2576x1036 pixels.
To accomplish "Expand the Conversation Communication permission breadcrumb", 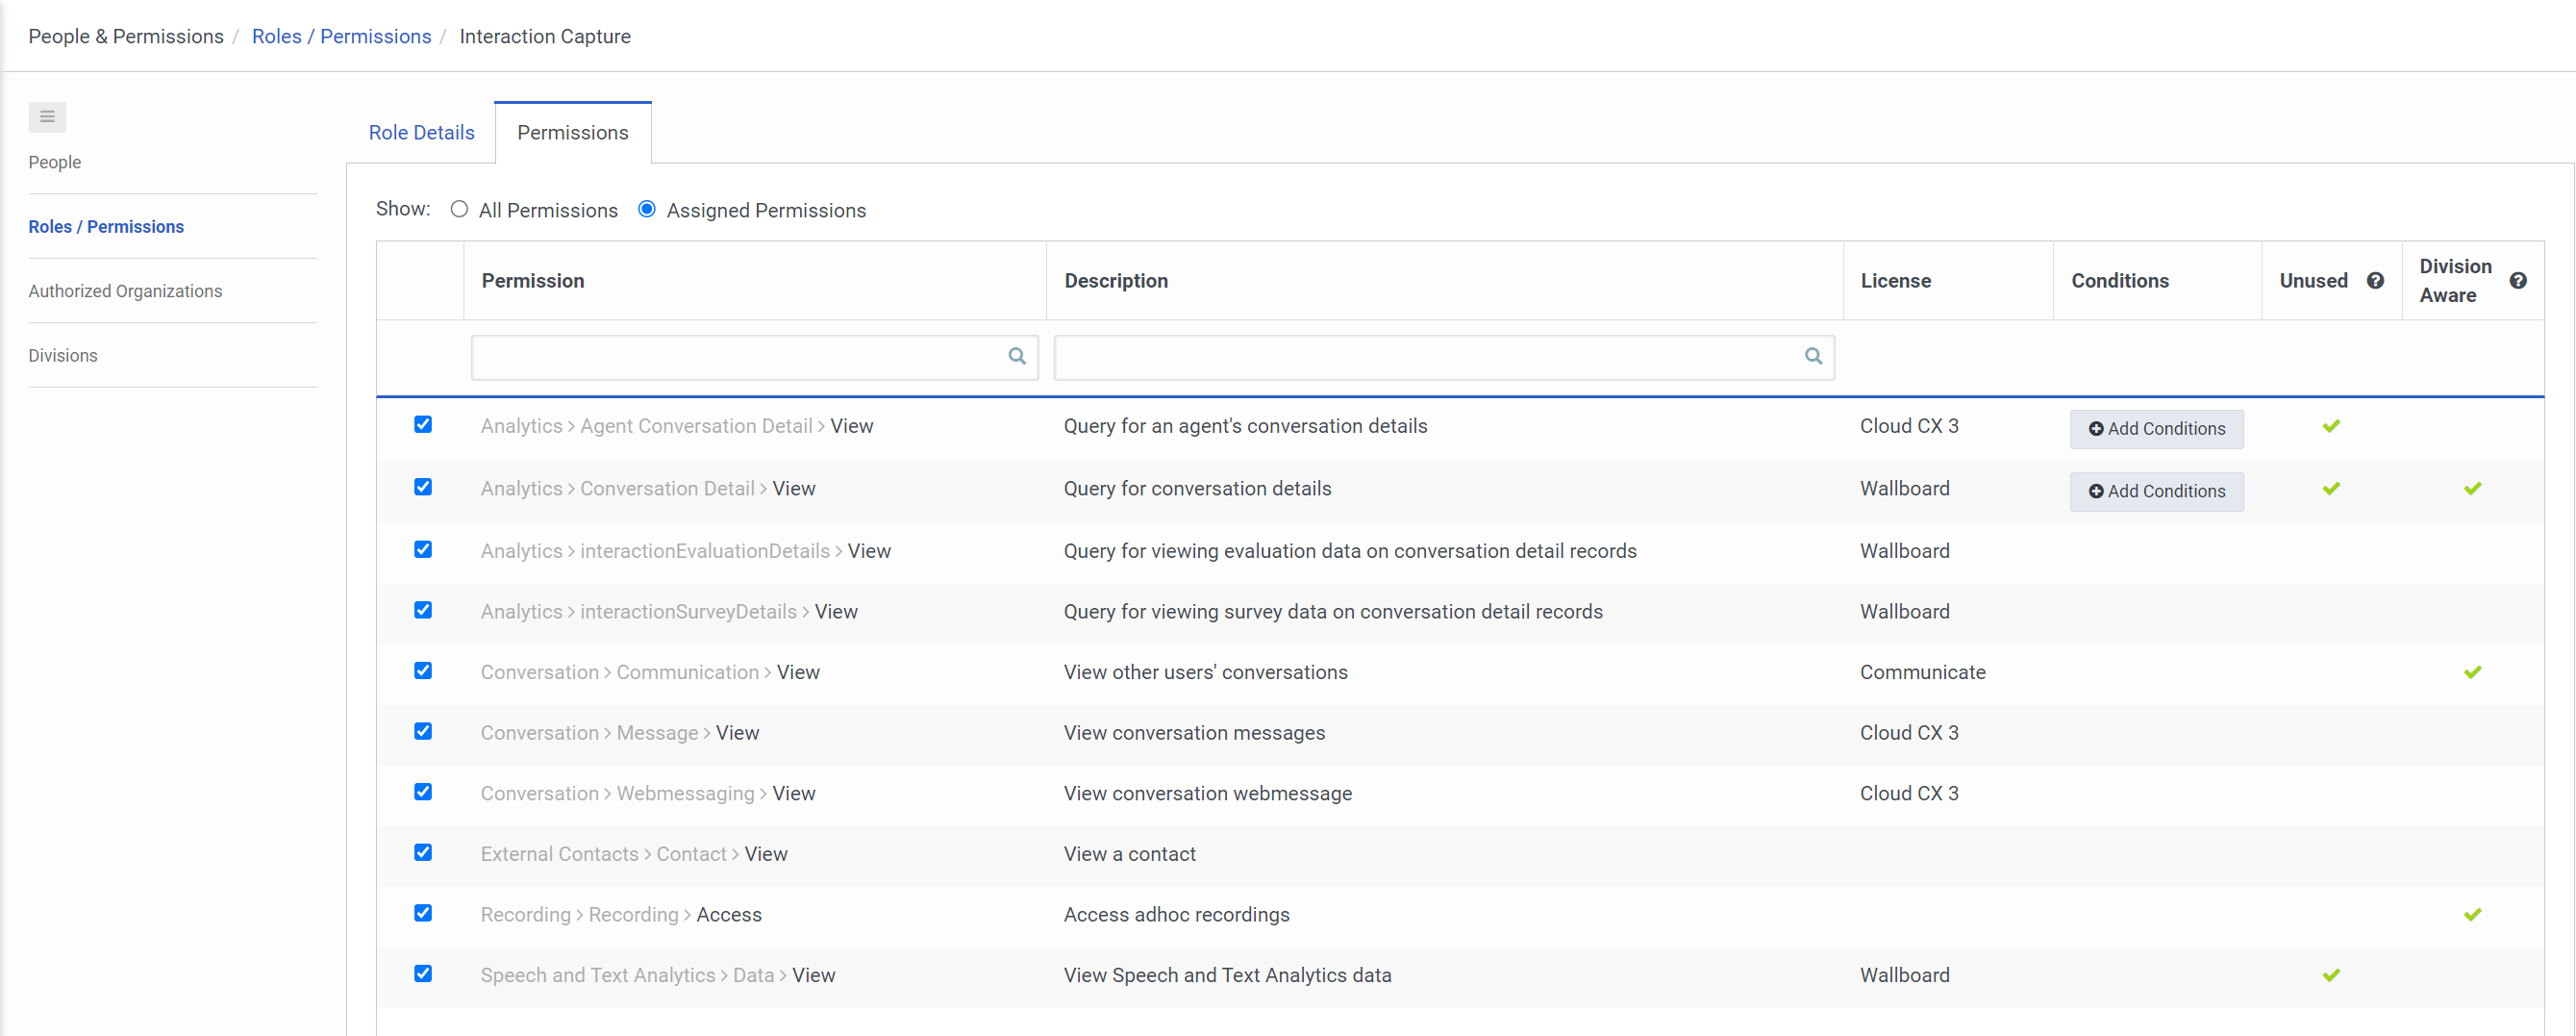I will click(x=687, y=672).
